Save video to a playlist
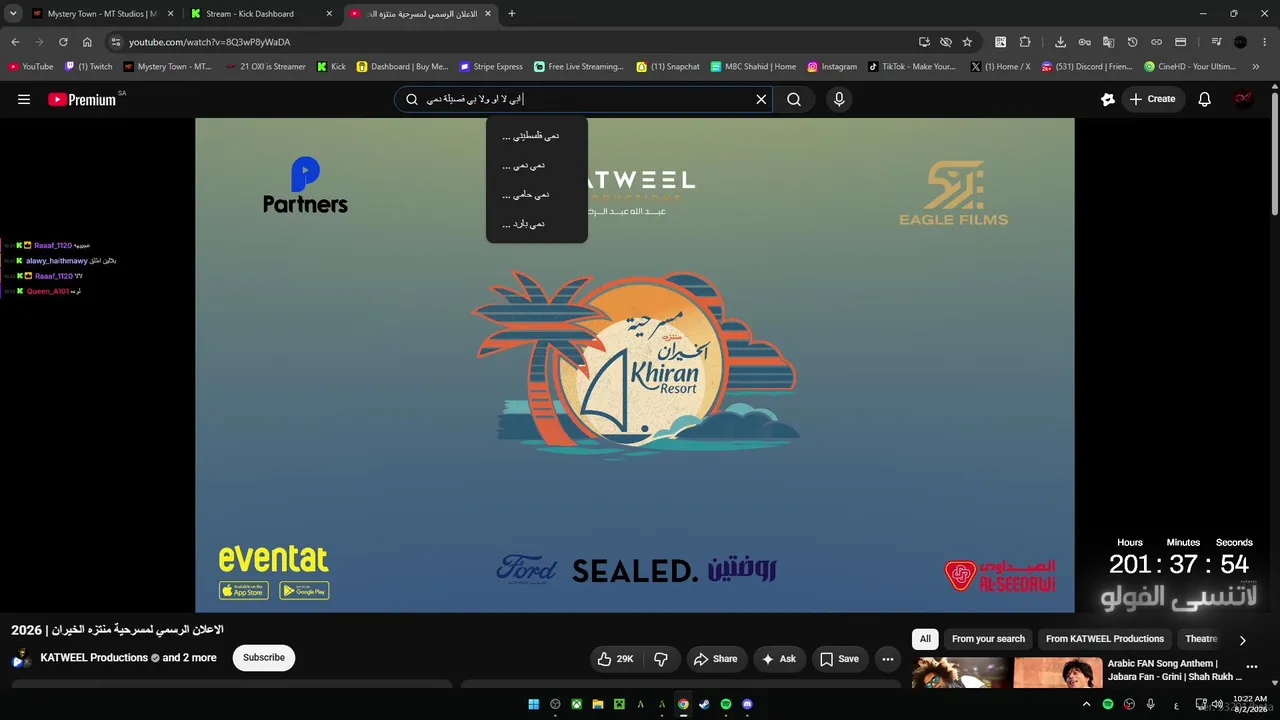The width and height of the screenshot is (1280, 720). pos(839,659)
